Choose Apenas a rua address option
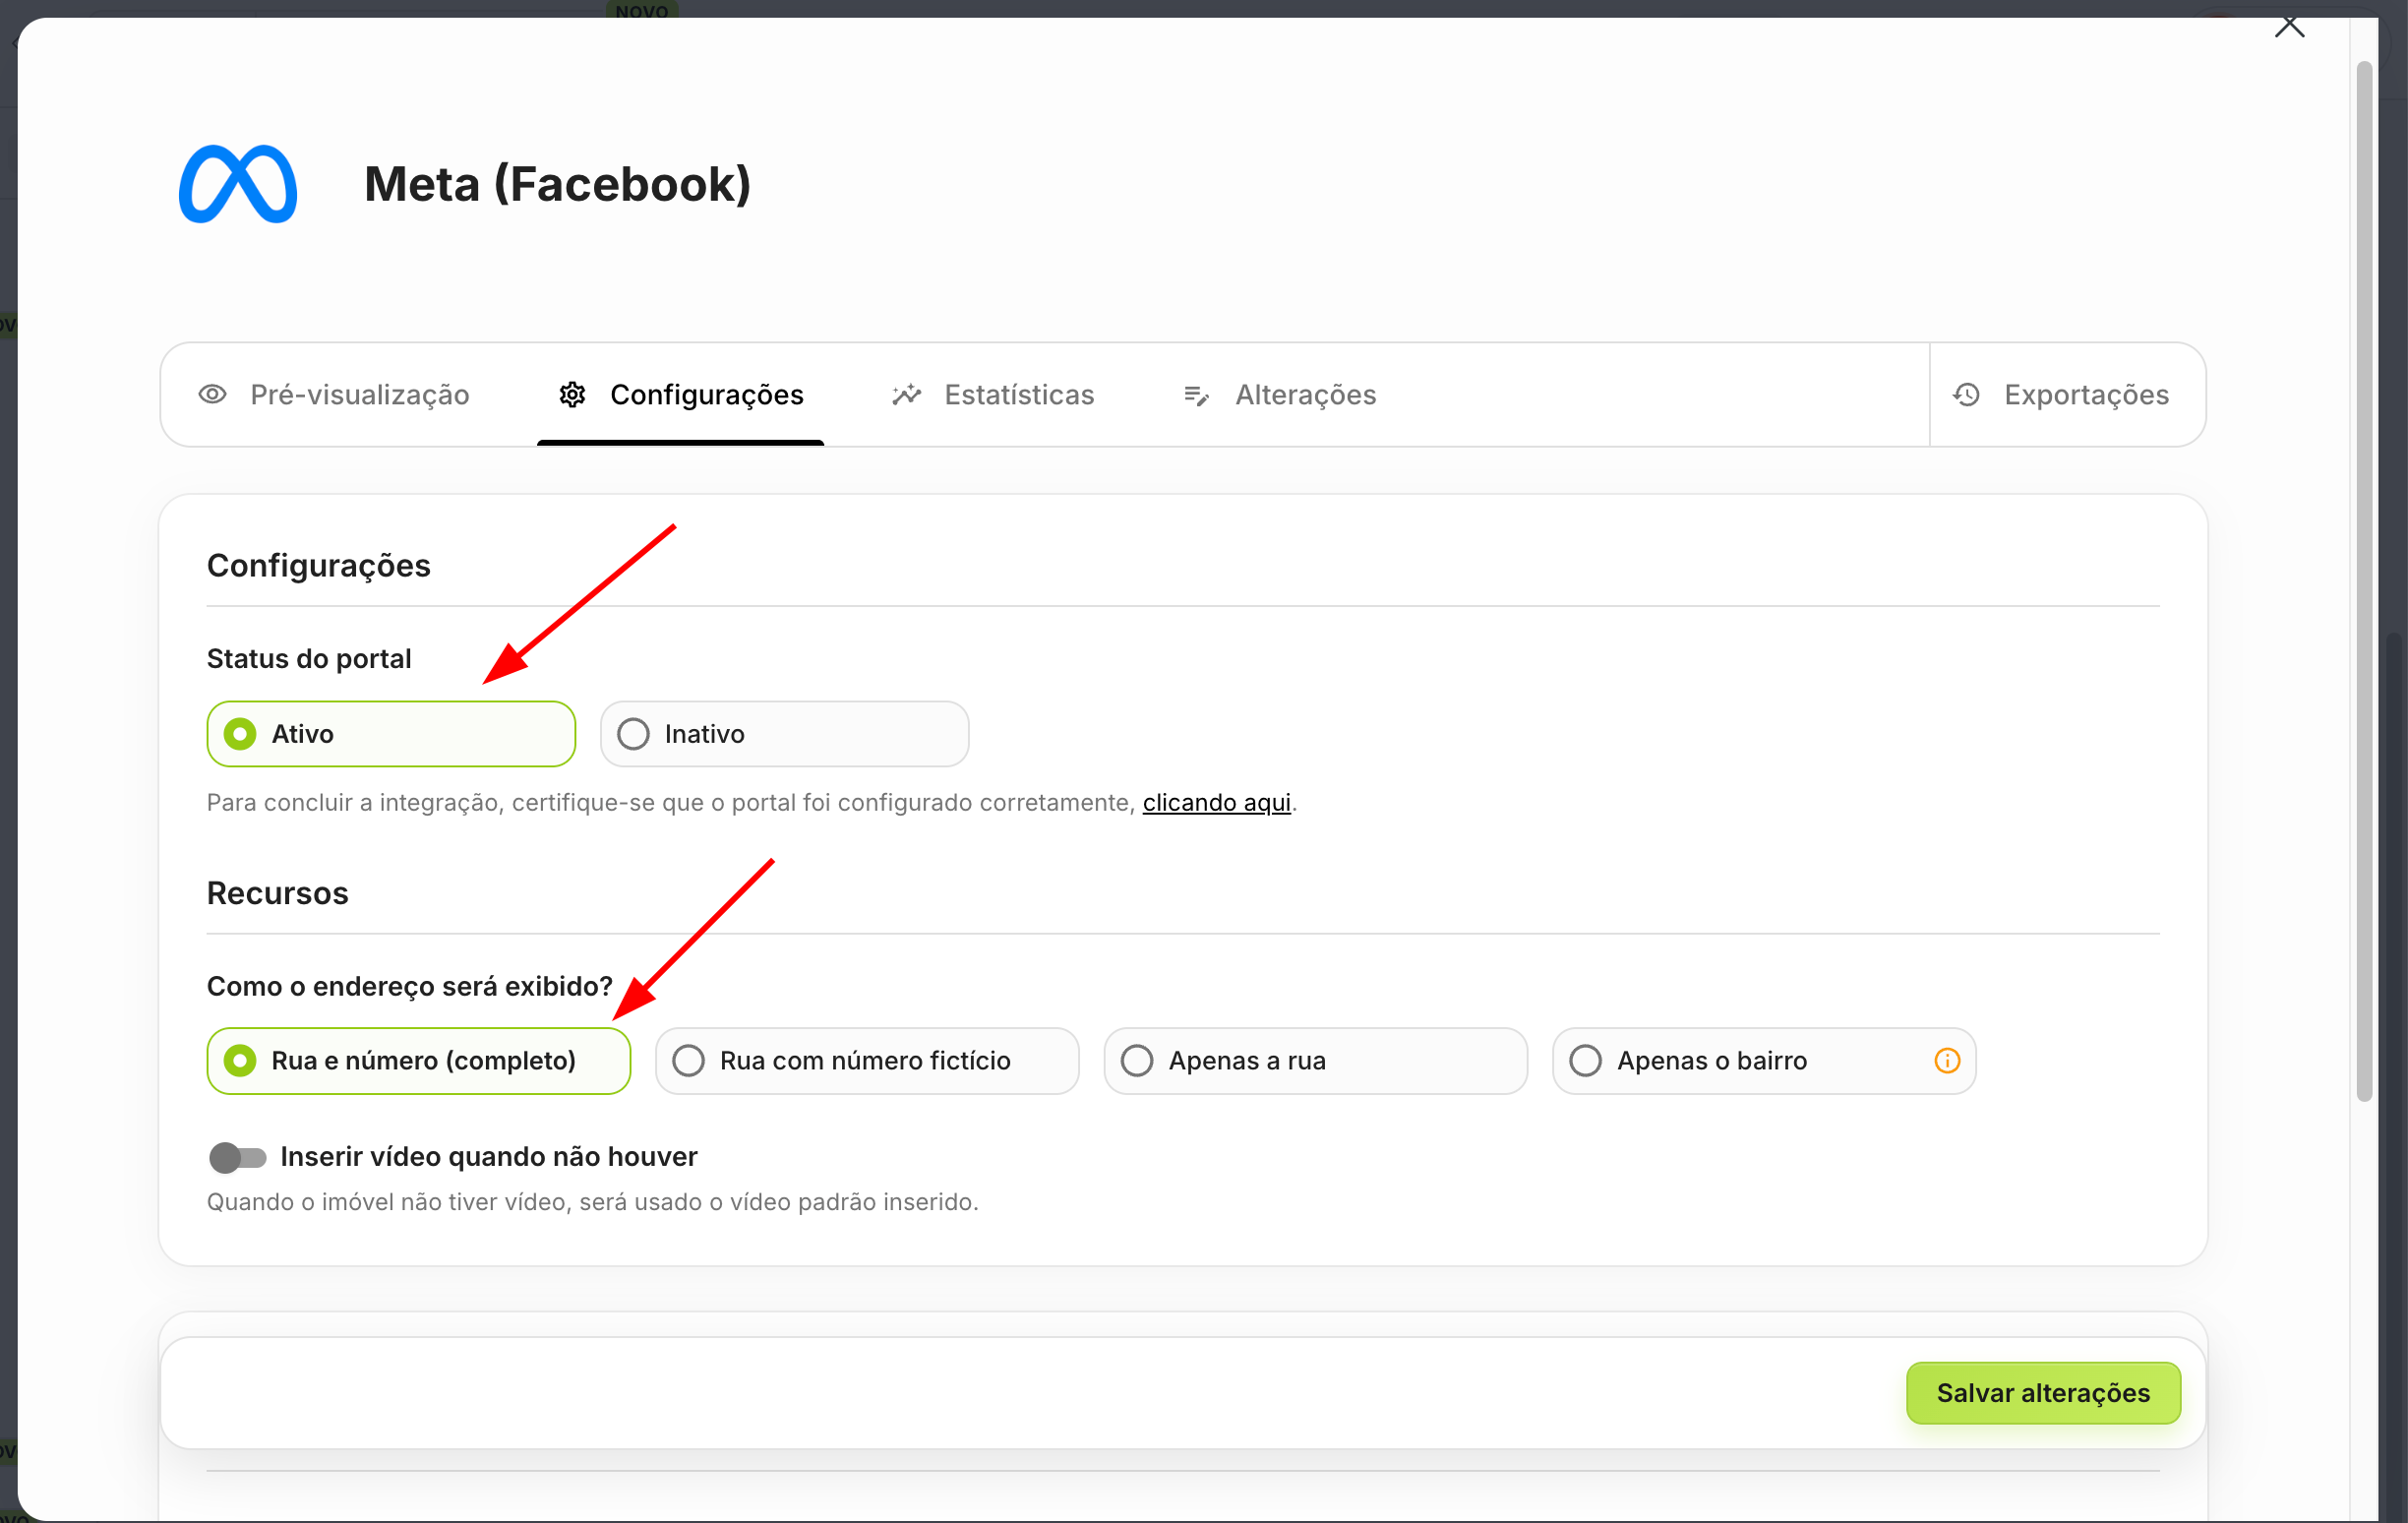2408x1523 pixels. [1315, 1060]
